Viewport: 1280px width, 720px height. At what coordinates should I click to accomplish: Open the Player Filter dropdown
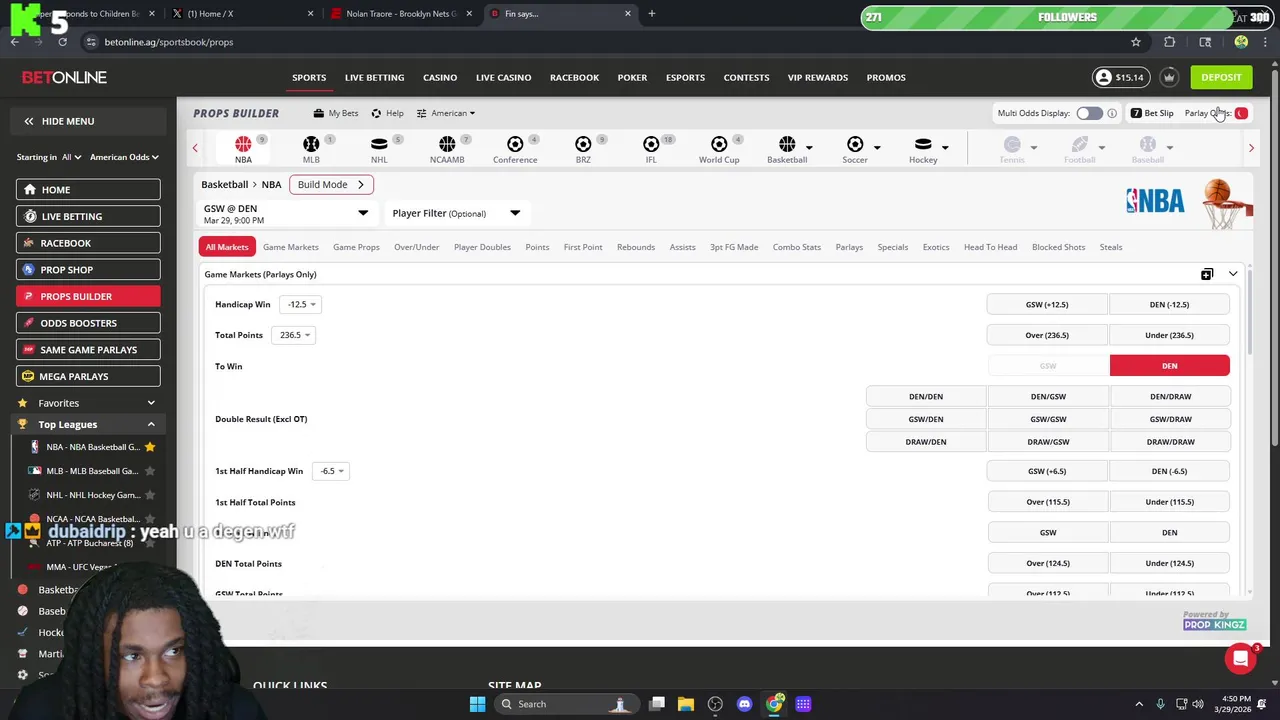[456, 213]
